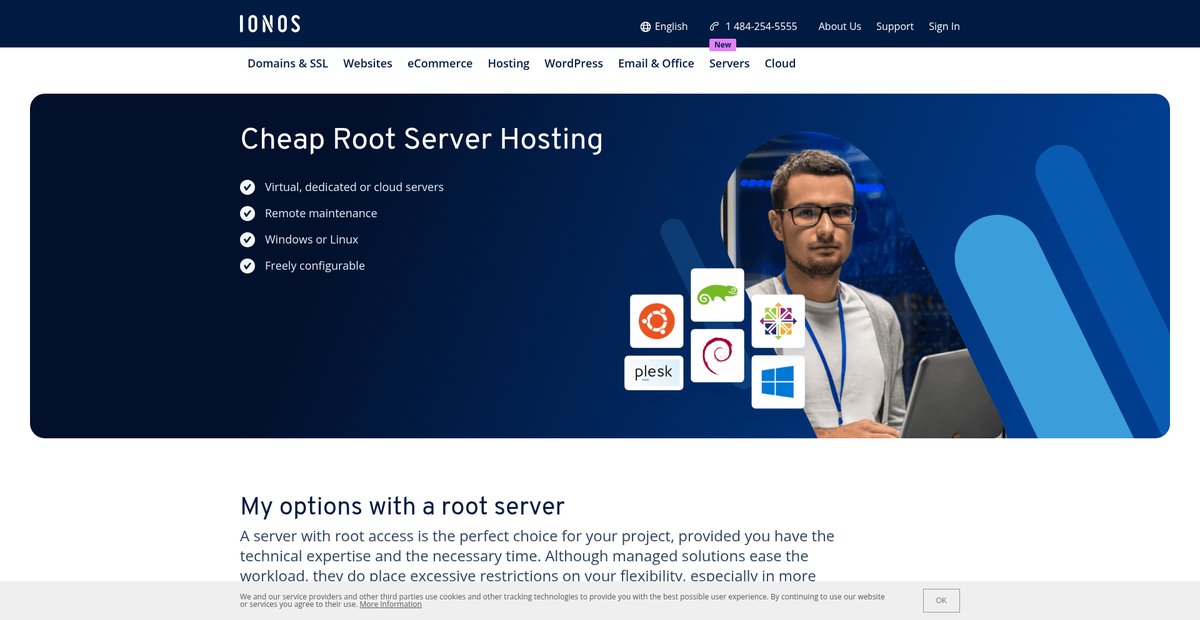Viewport: 1200px width, 620px height.
Task: Open the English language selector
Action: [x=664, y=27]
